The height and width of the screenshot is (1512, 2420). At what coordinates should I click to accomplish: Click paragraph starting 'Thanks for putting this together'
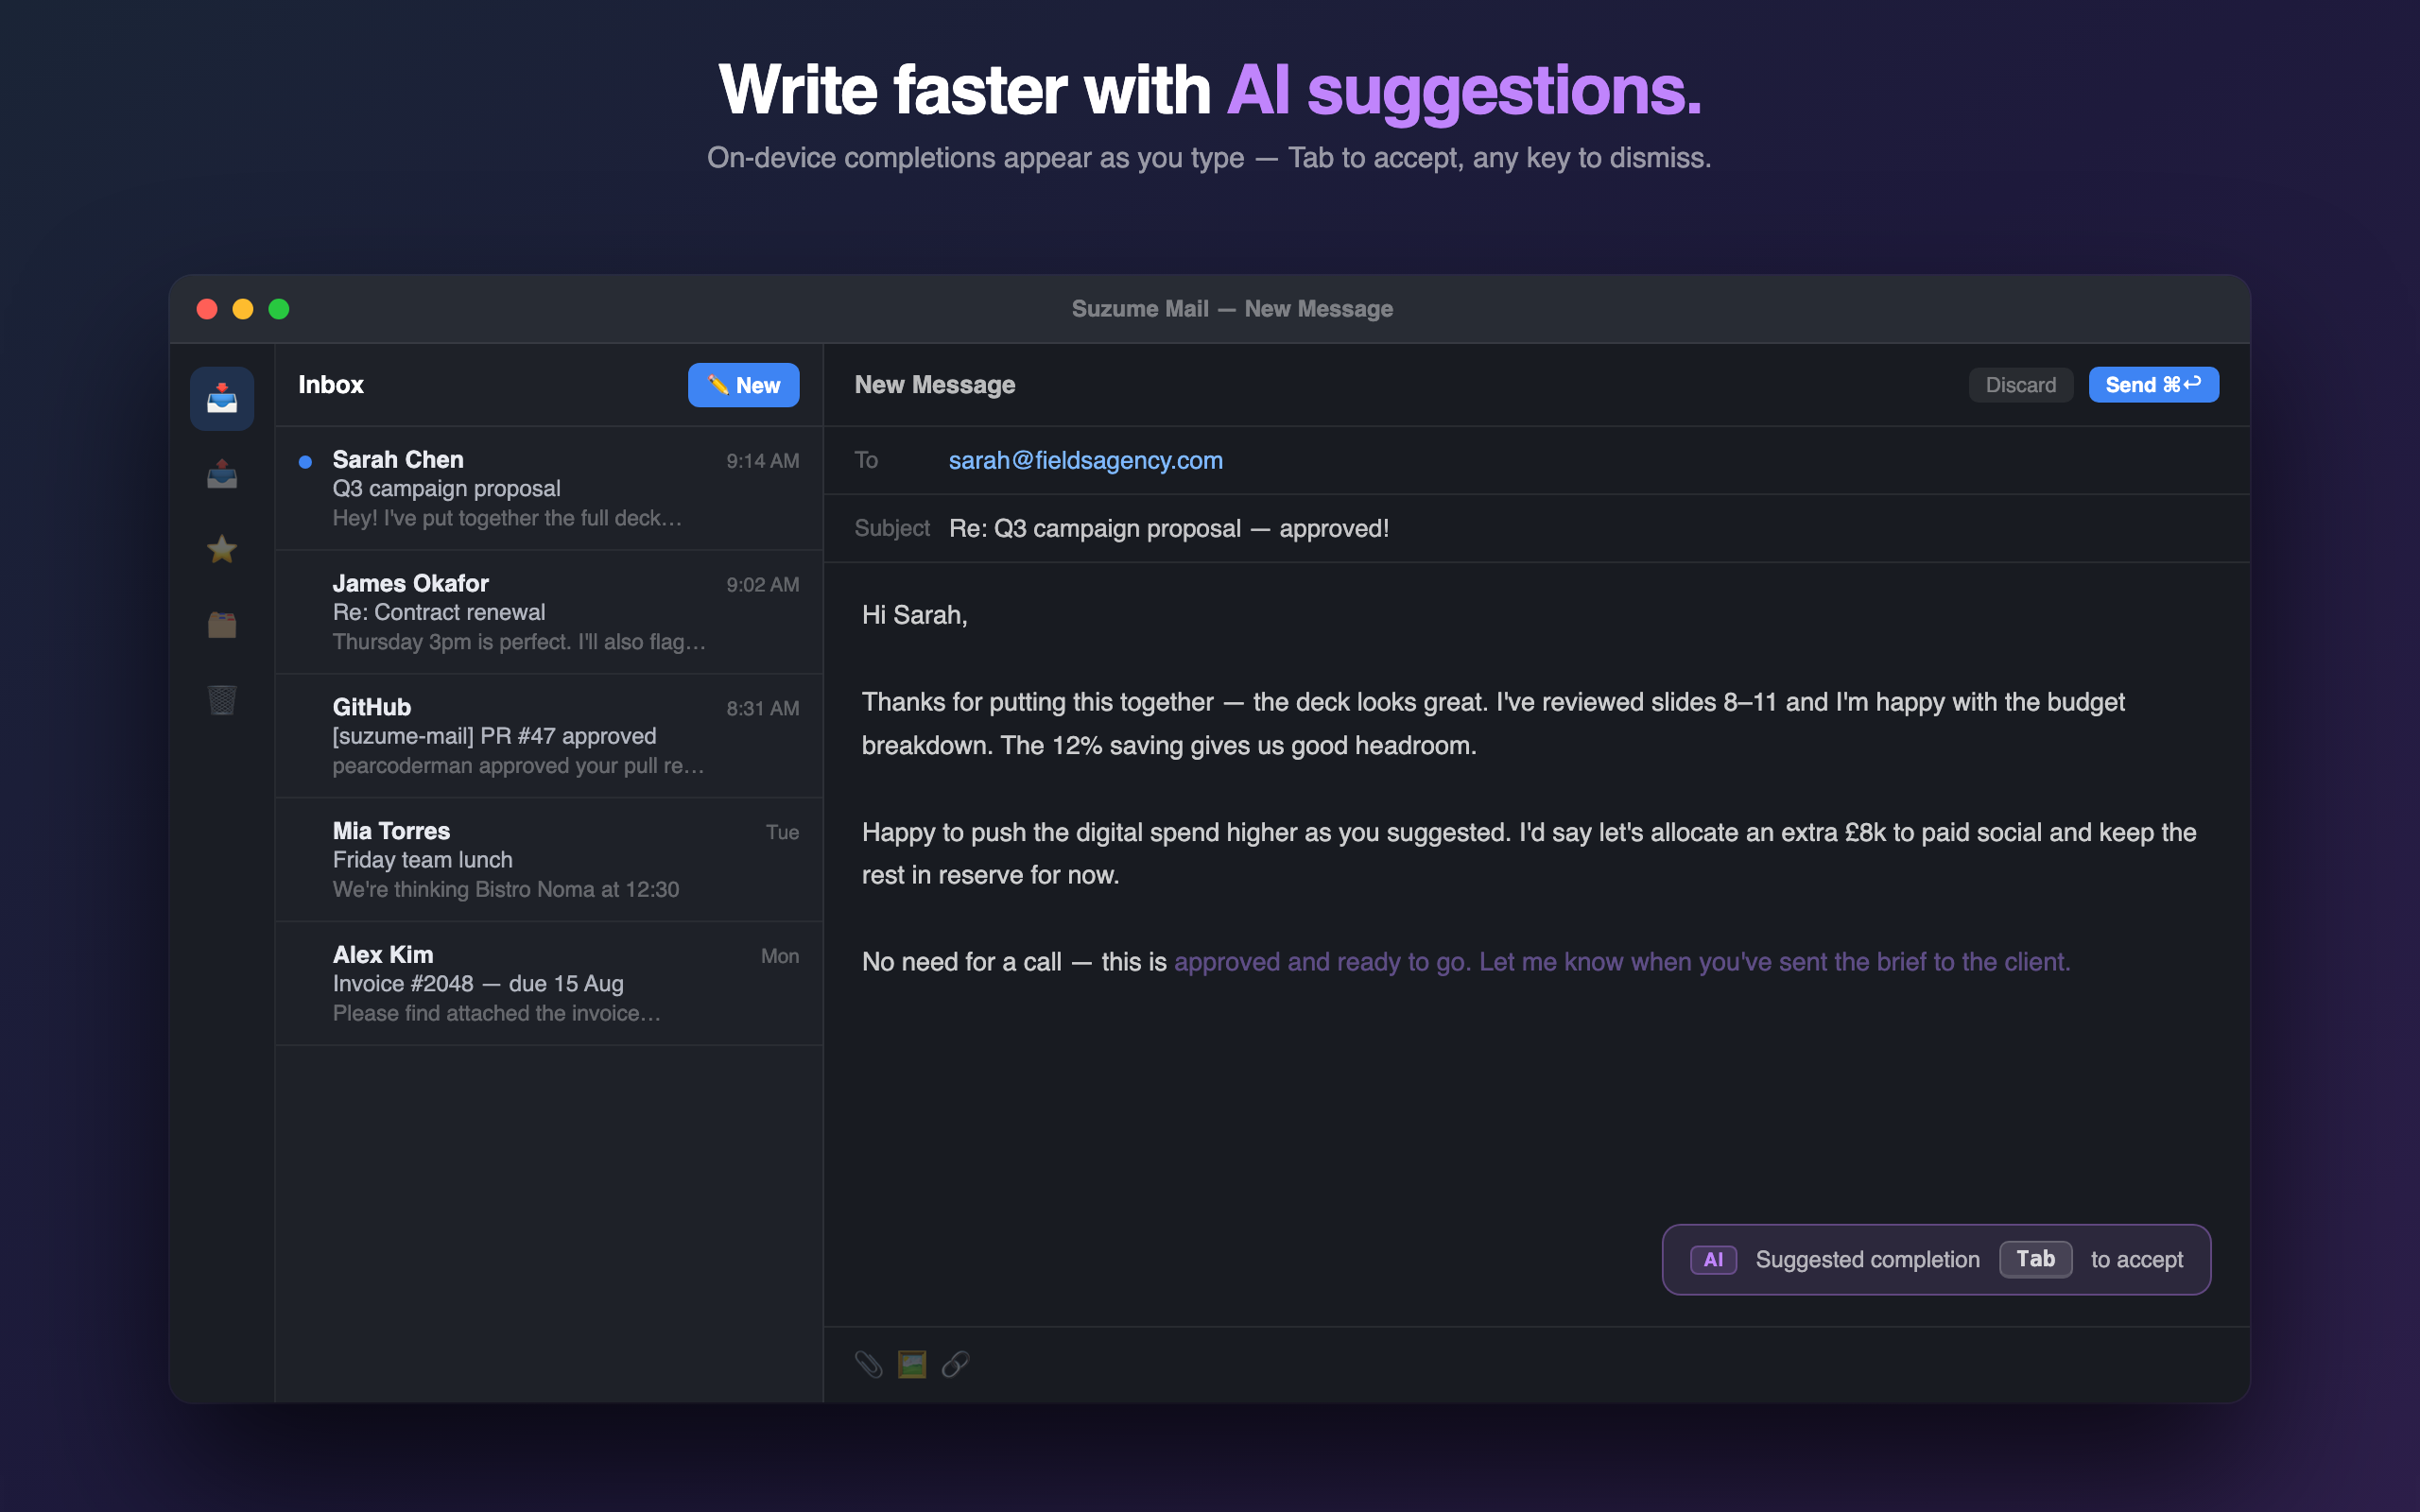[x=1493, y=724]
